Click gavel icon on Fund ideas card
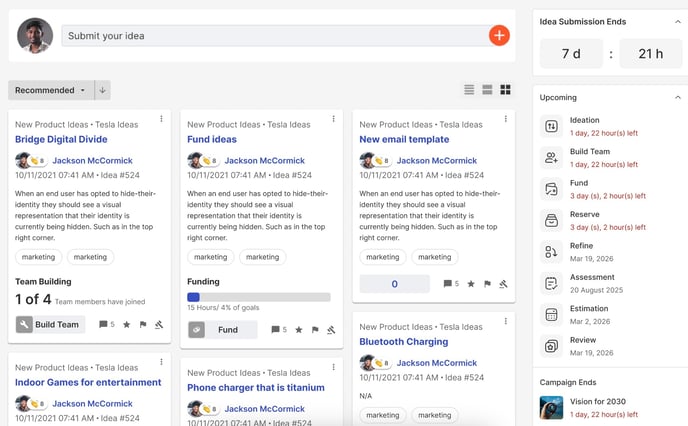Viewport: 688px width, 426px height. coord(331,329)
